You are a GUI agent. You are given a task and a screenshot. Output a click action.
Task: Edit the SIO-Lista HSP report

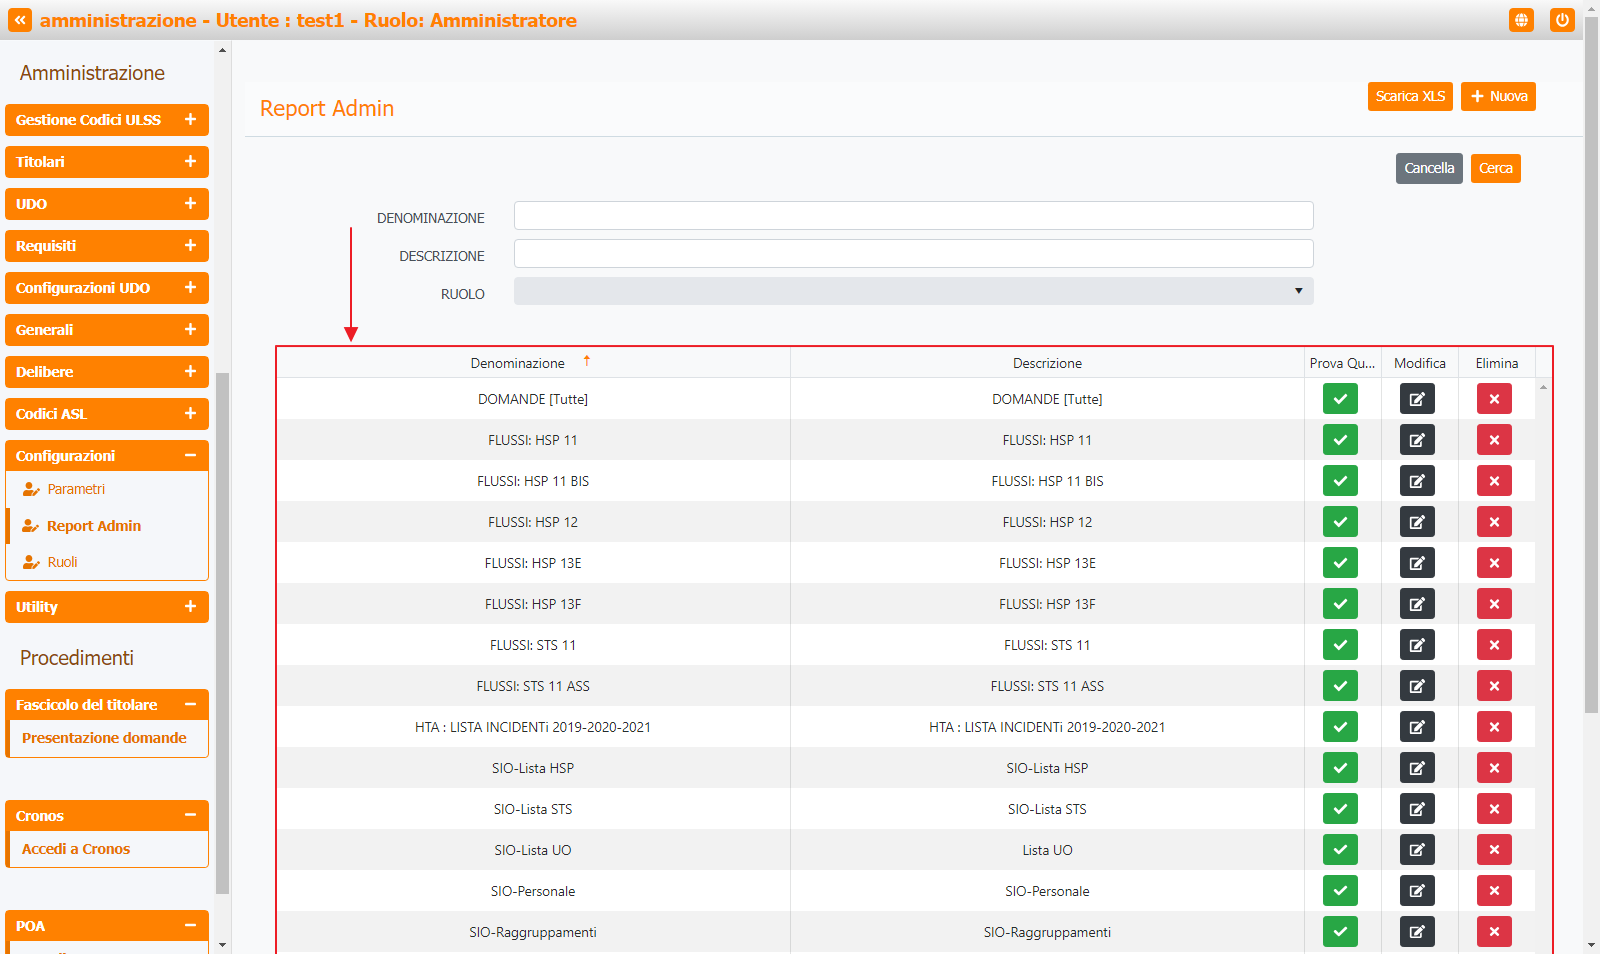[1417, 768]
